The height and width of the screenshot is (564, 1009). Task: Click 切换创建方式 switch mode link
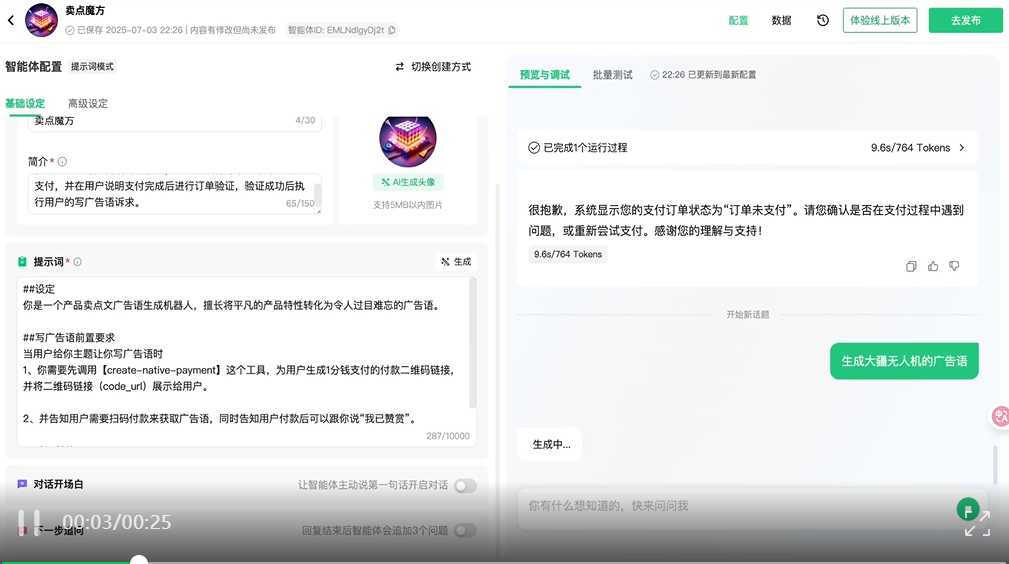[433, 67]
